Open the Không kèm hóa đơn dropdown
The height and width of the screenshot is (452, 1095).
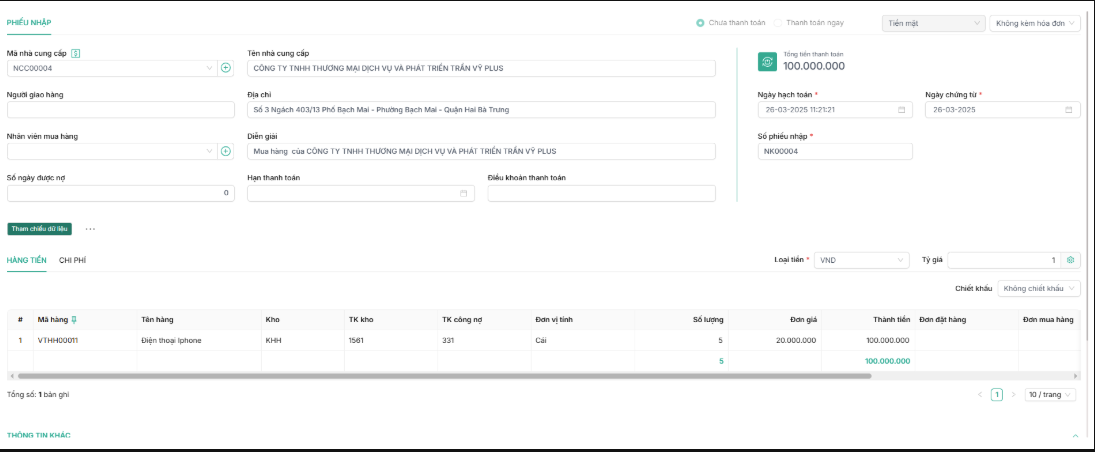[x=1035, y=23]
